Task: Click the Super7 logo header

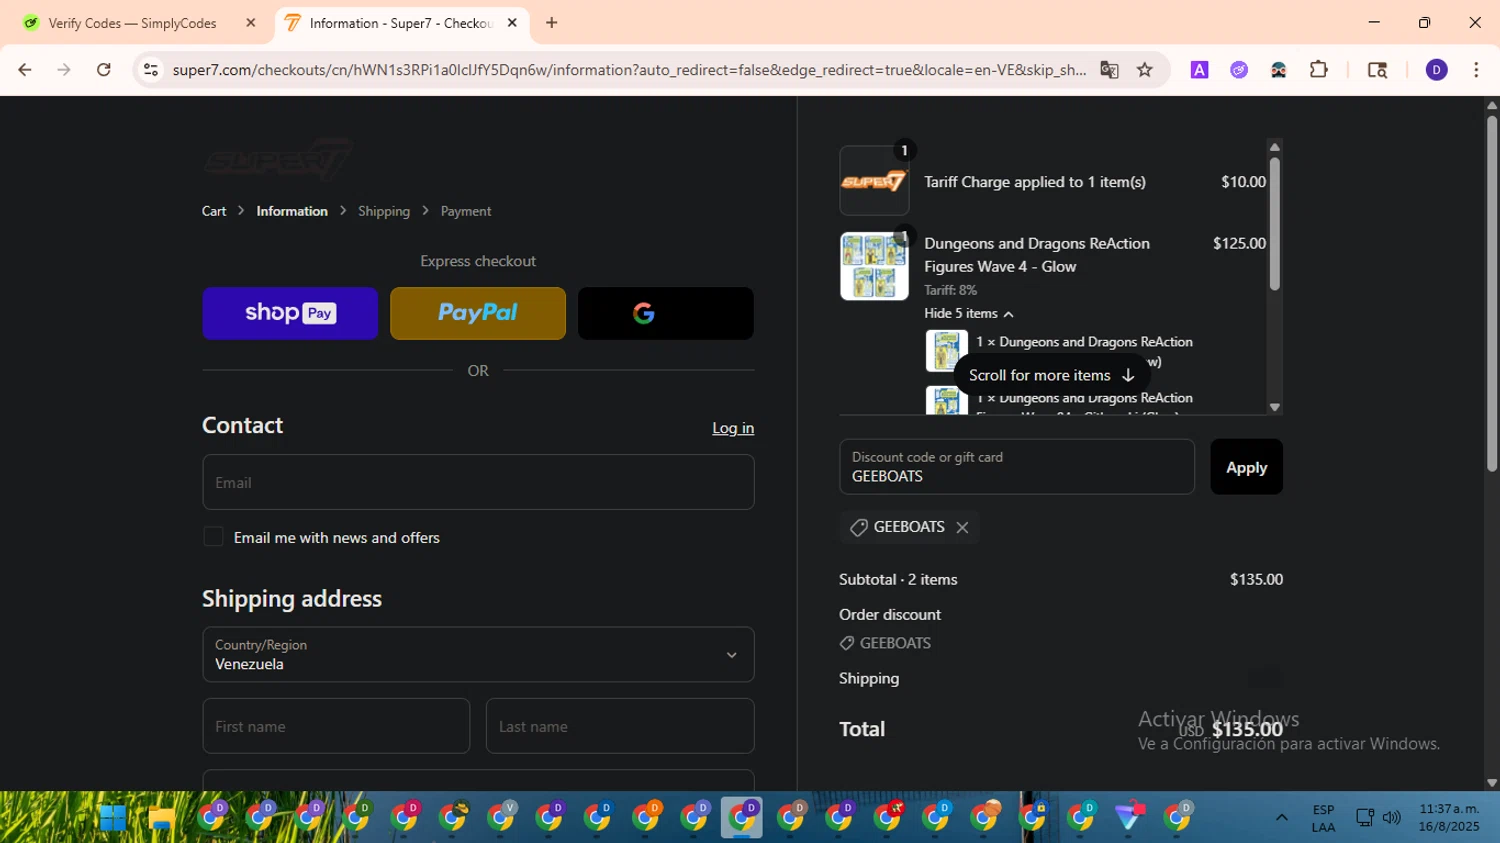Action: coord(278,159)
